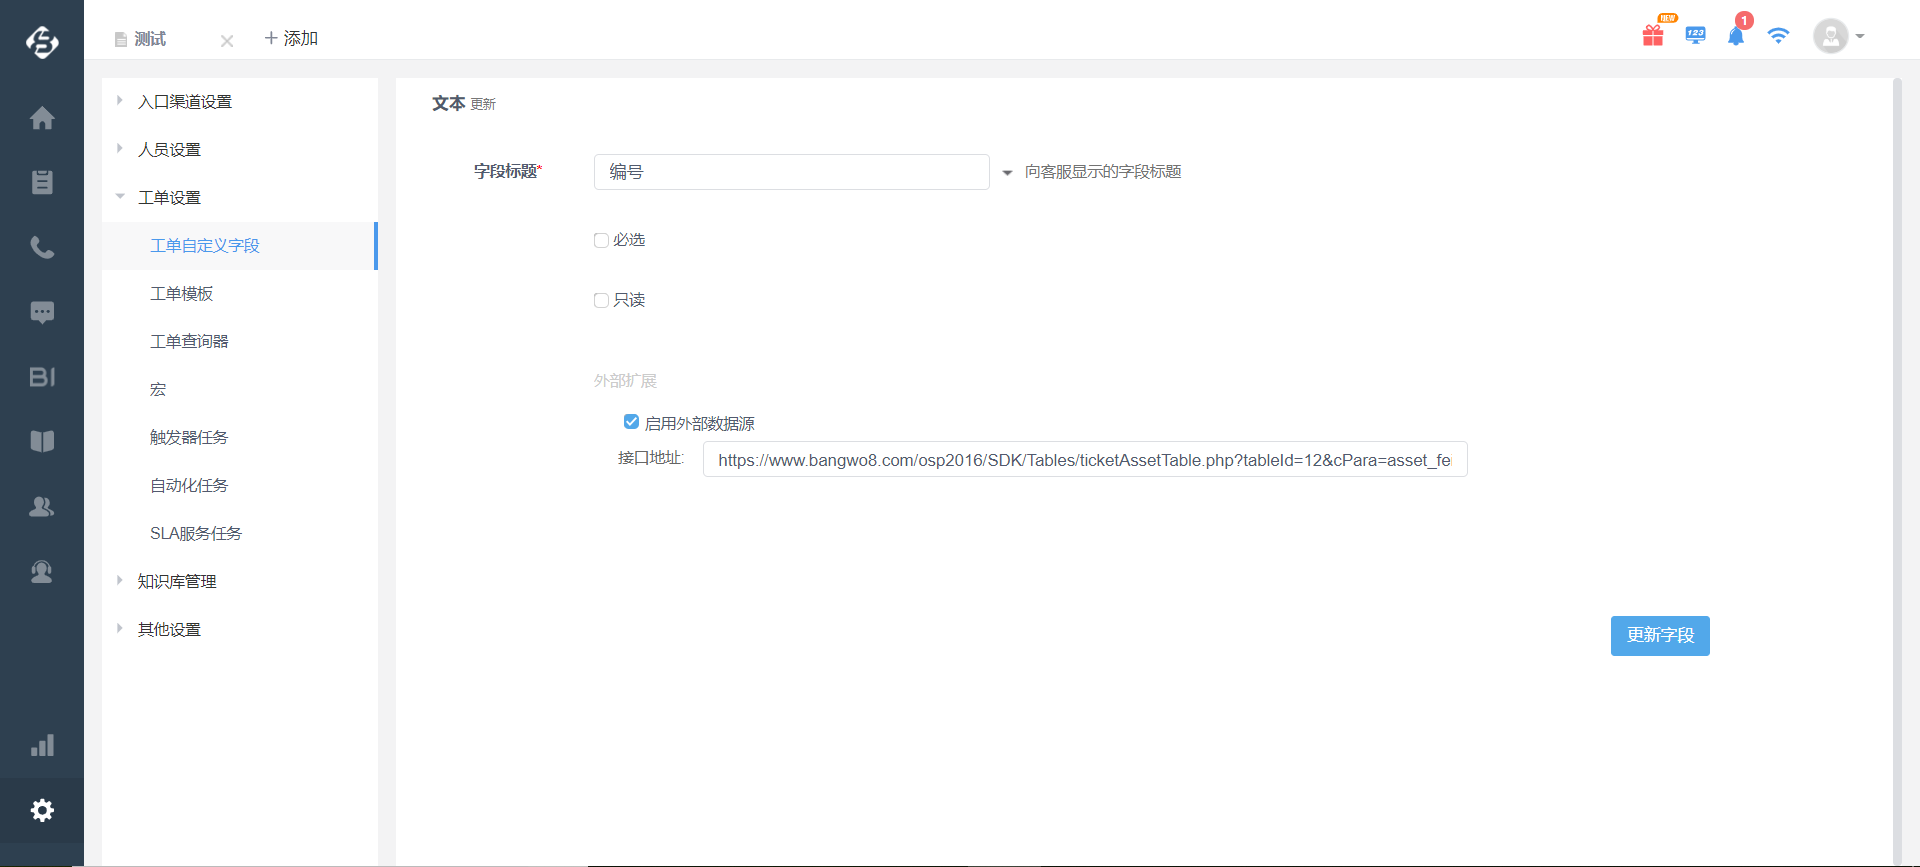Switch to the 测试 tab

(150, 39)
